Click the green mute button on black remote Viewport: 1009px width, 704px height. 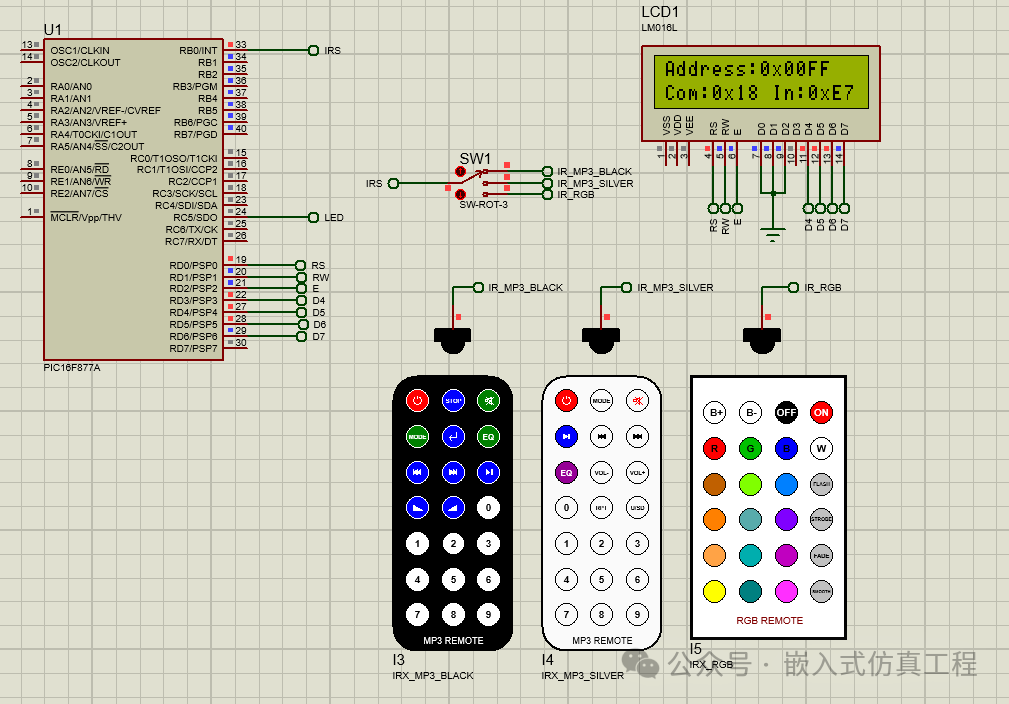point(488,400)
